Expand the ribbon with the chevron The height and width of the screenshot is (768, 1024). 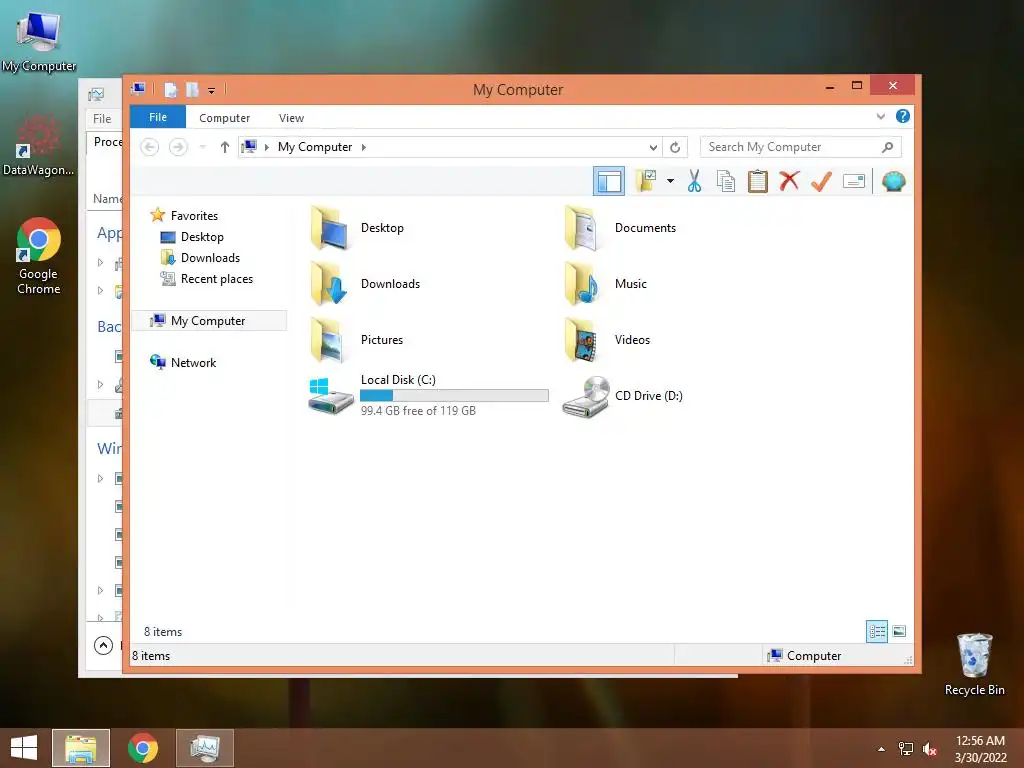(880, 116)
